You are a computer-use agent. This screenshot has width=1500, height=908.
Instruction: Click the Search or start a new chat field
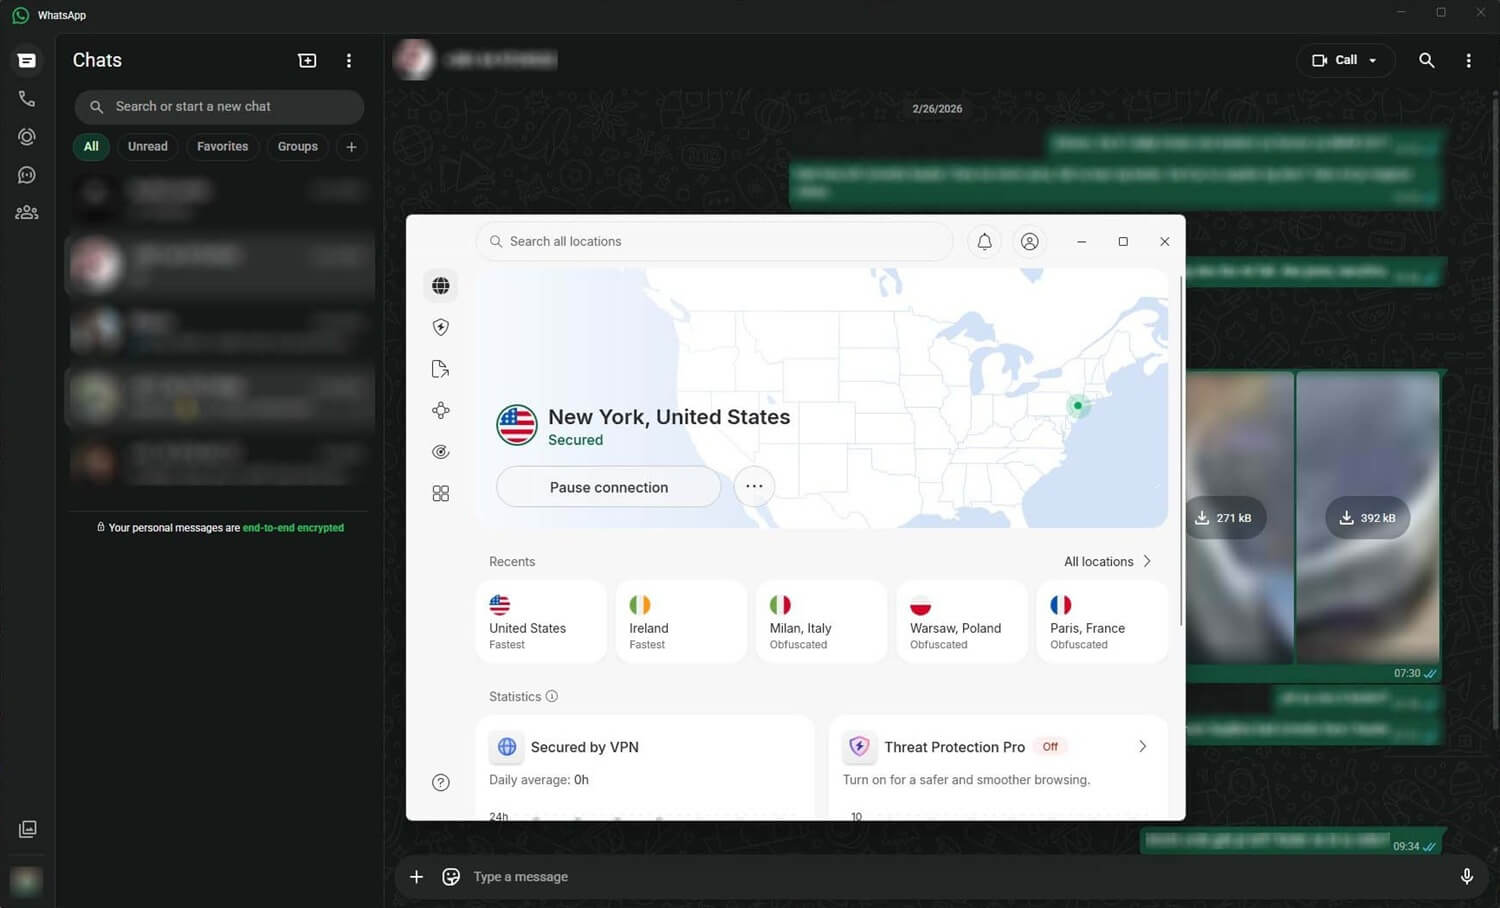(x=219, y=107)
